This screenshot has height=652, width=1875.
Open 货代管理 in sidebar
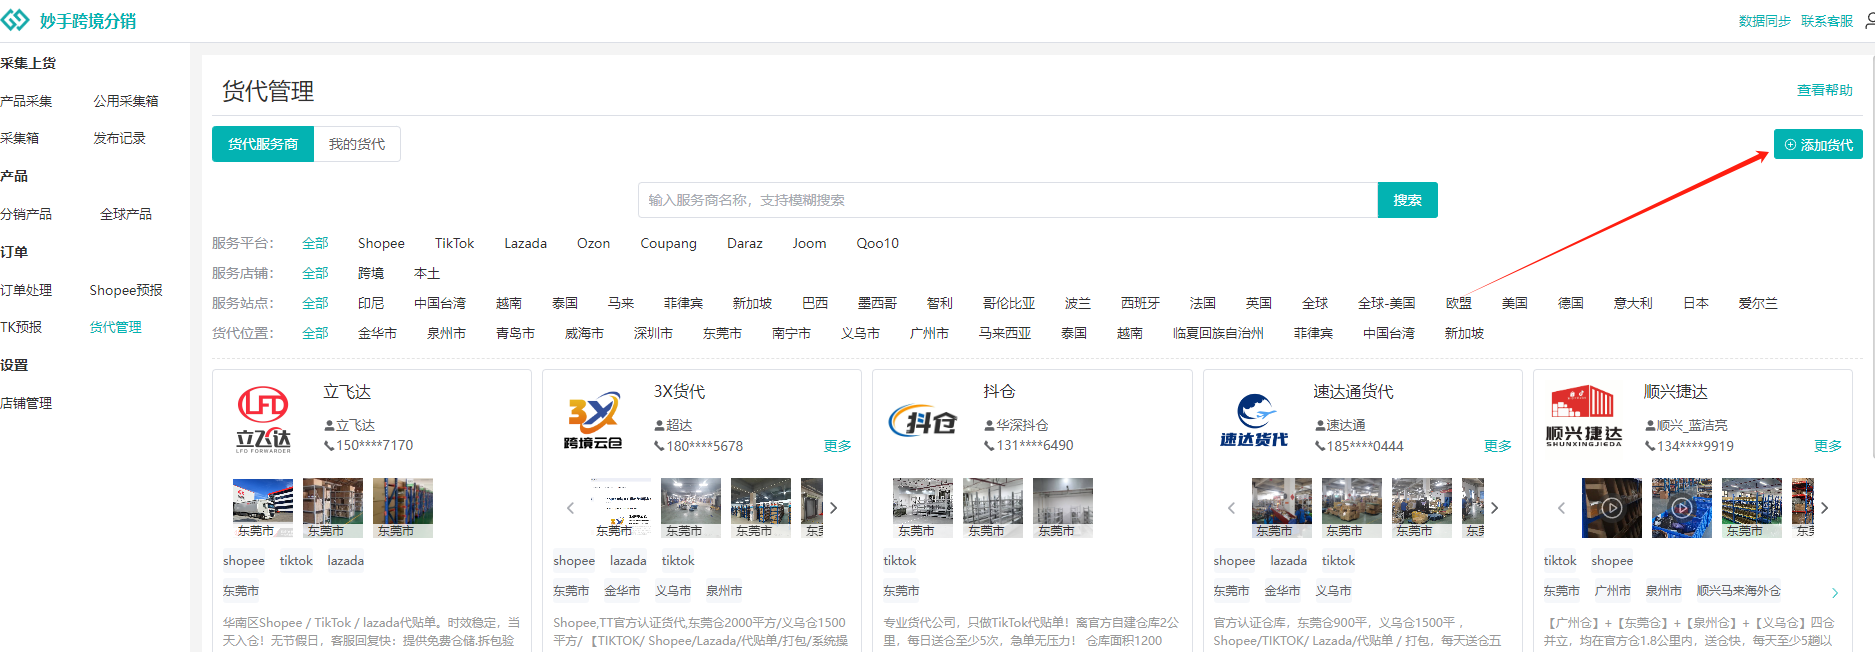pos(116,327)
